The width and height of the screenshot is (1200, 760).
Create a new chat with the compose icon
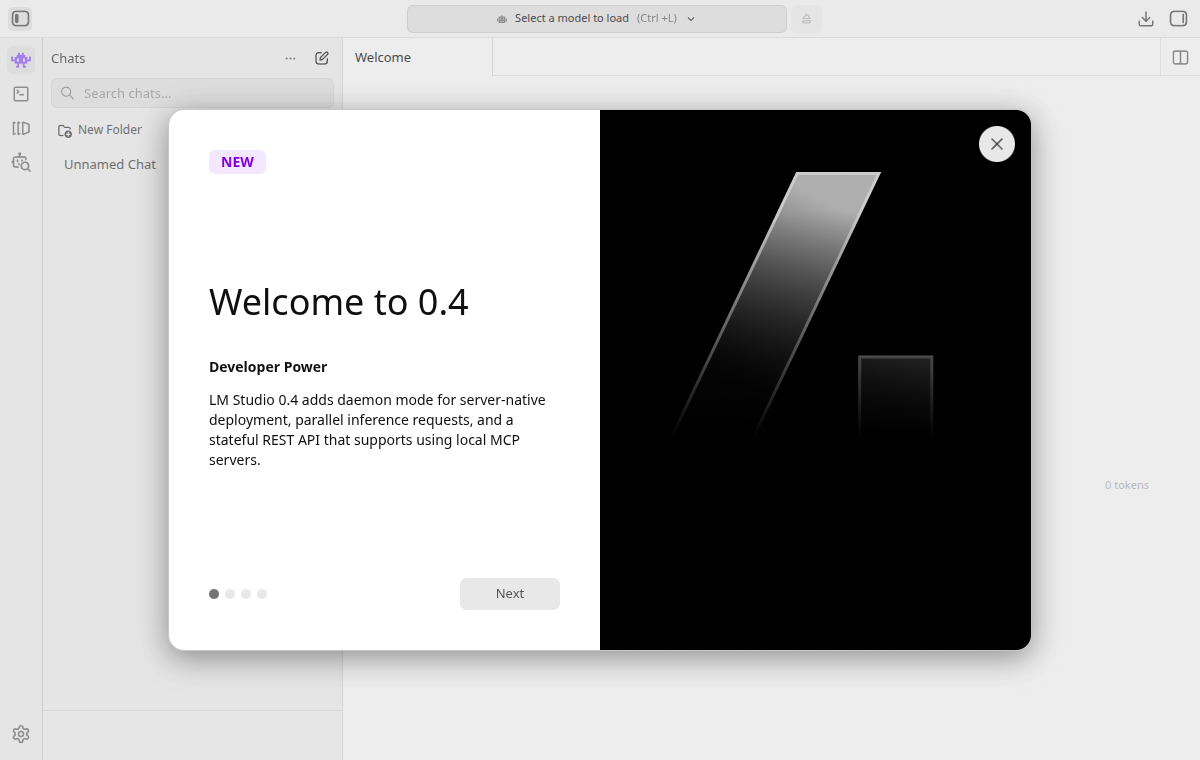tap(322, 58)
